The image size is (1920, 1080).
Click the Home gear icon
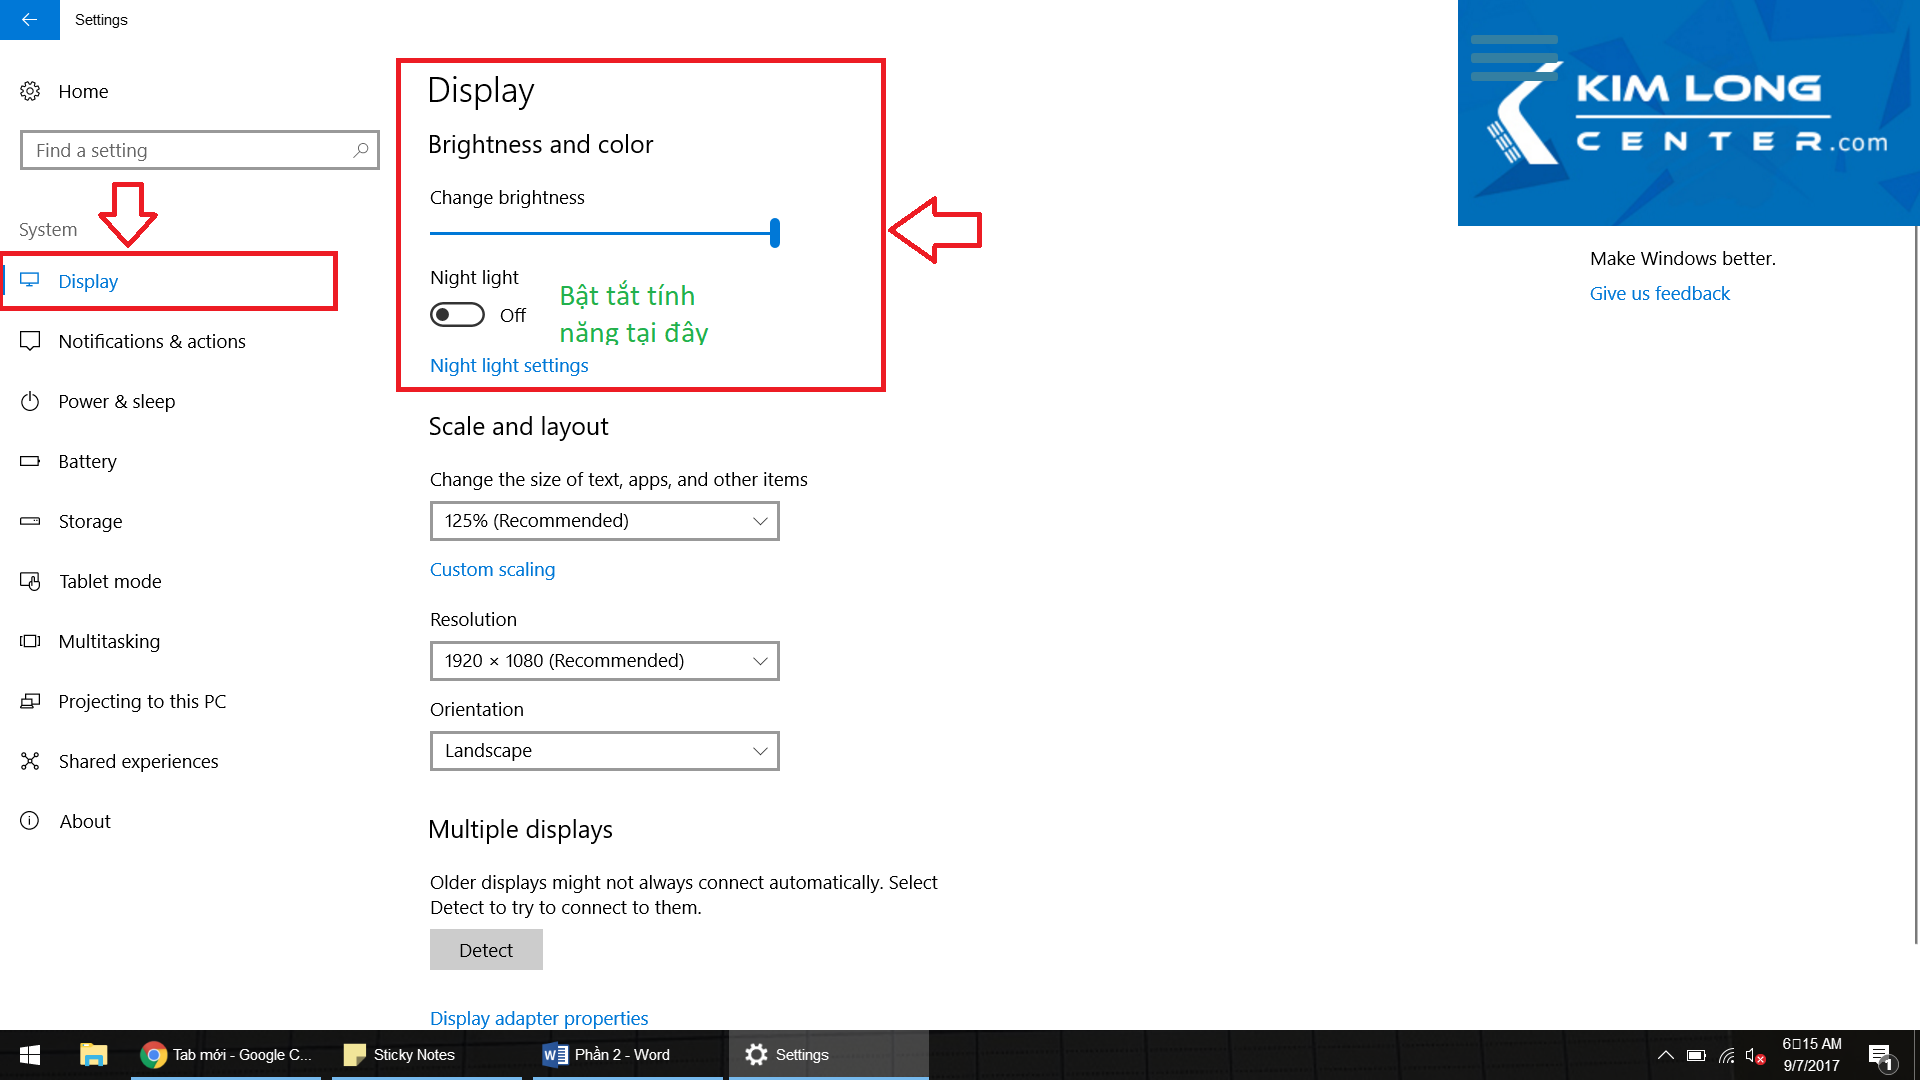click(30, 91)
